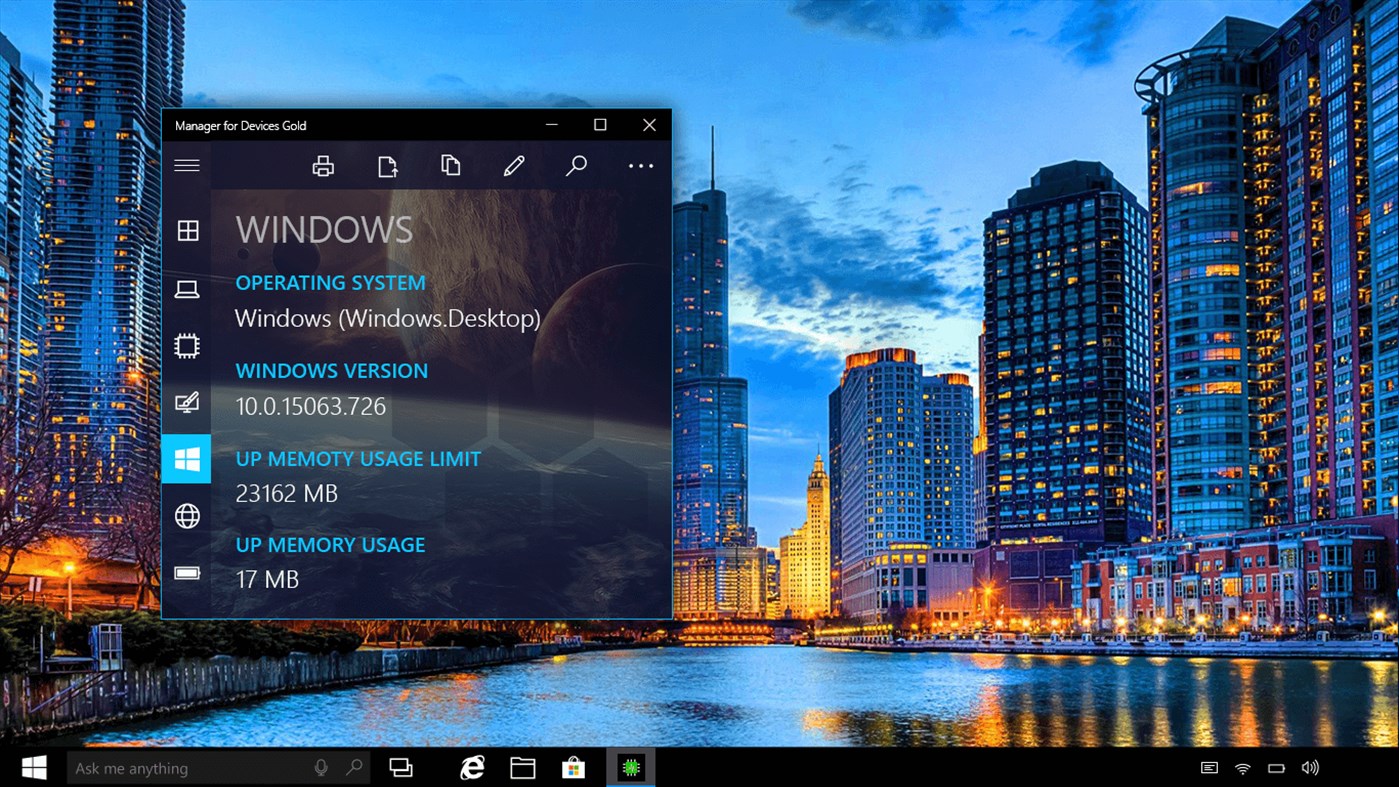Open the pencil edit tool
The image size is (1399, 787).
click(513, 165)
